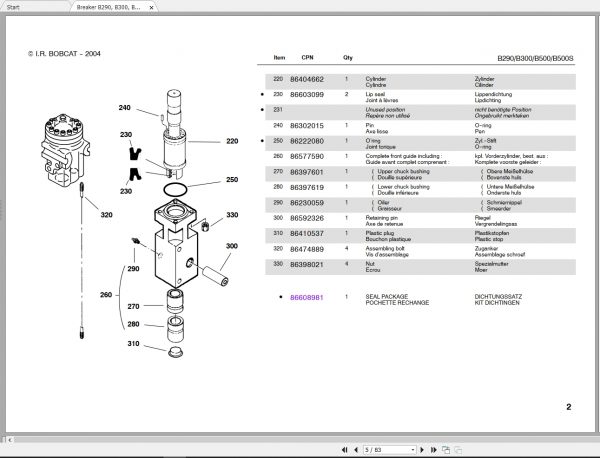Viewport: 600px width, 458px height.
Task: Click the horizontal scrollbar track
Action: pyautogui.click(x=302, y=440)
